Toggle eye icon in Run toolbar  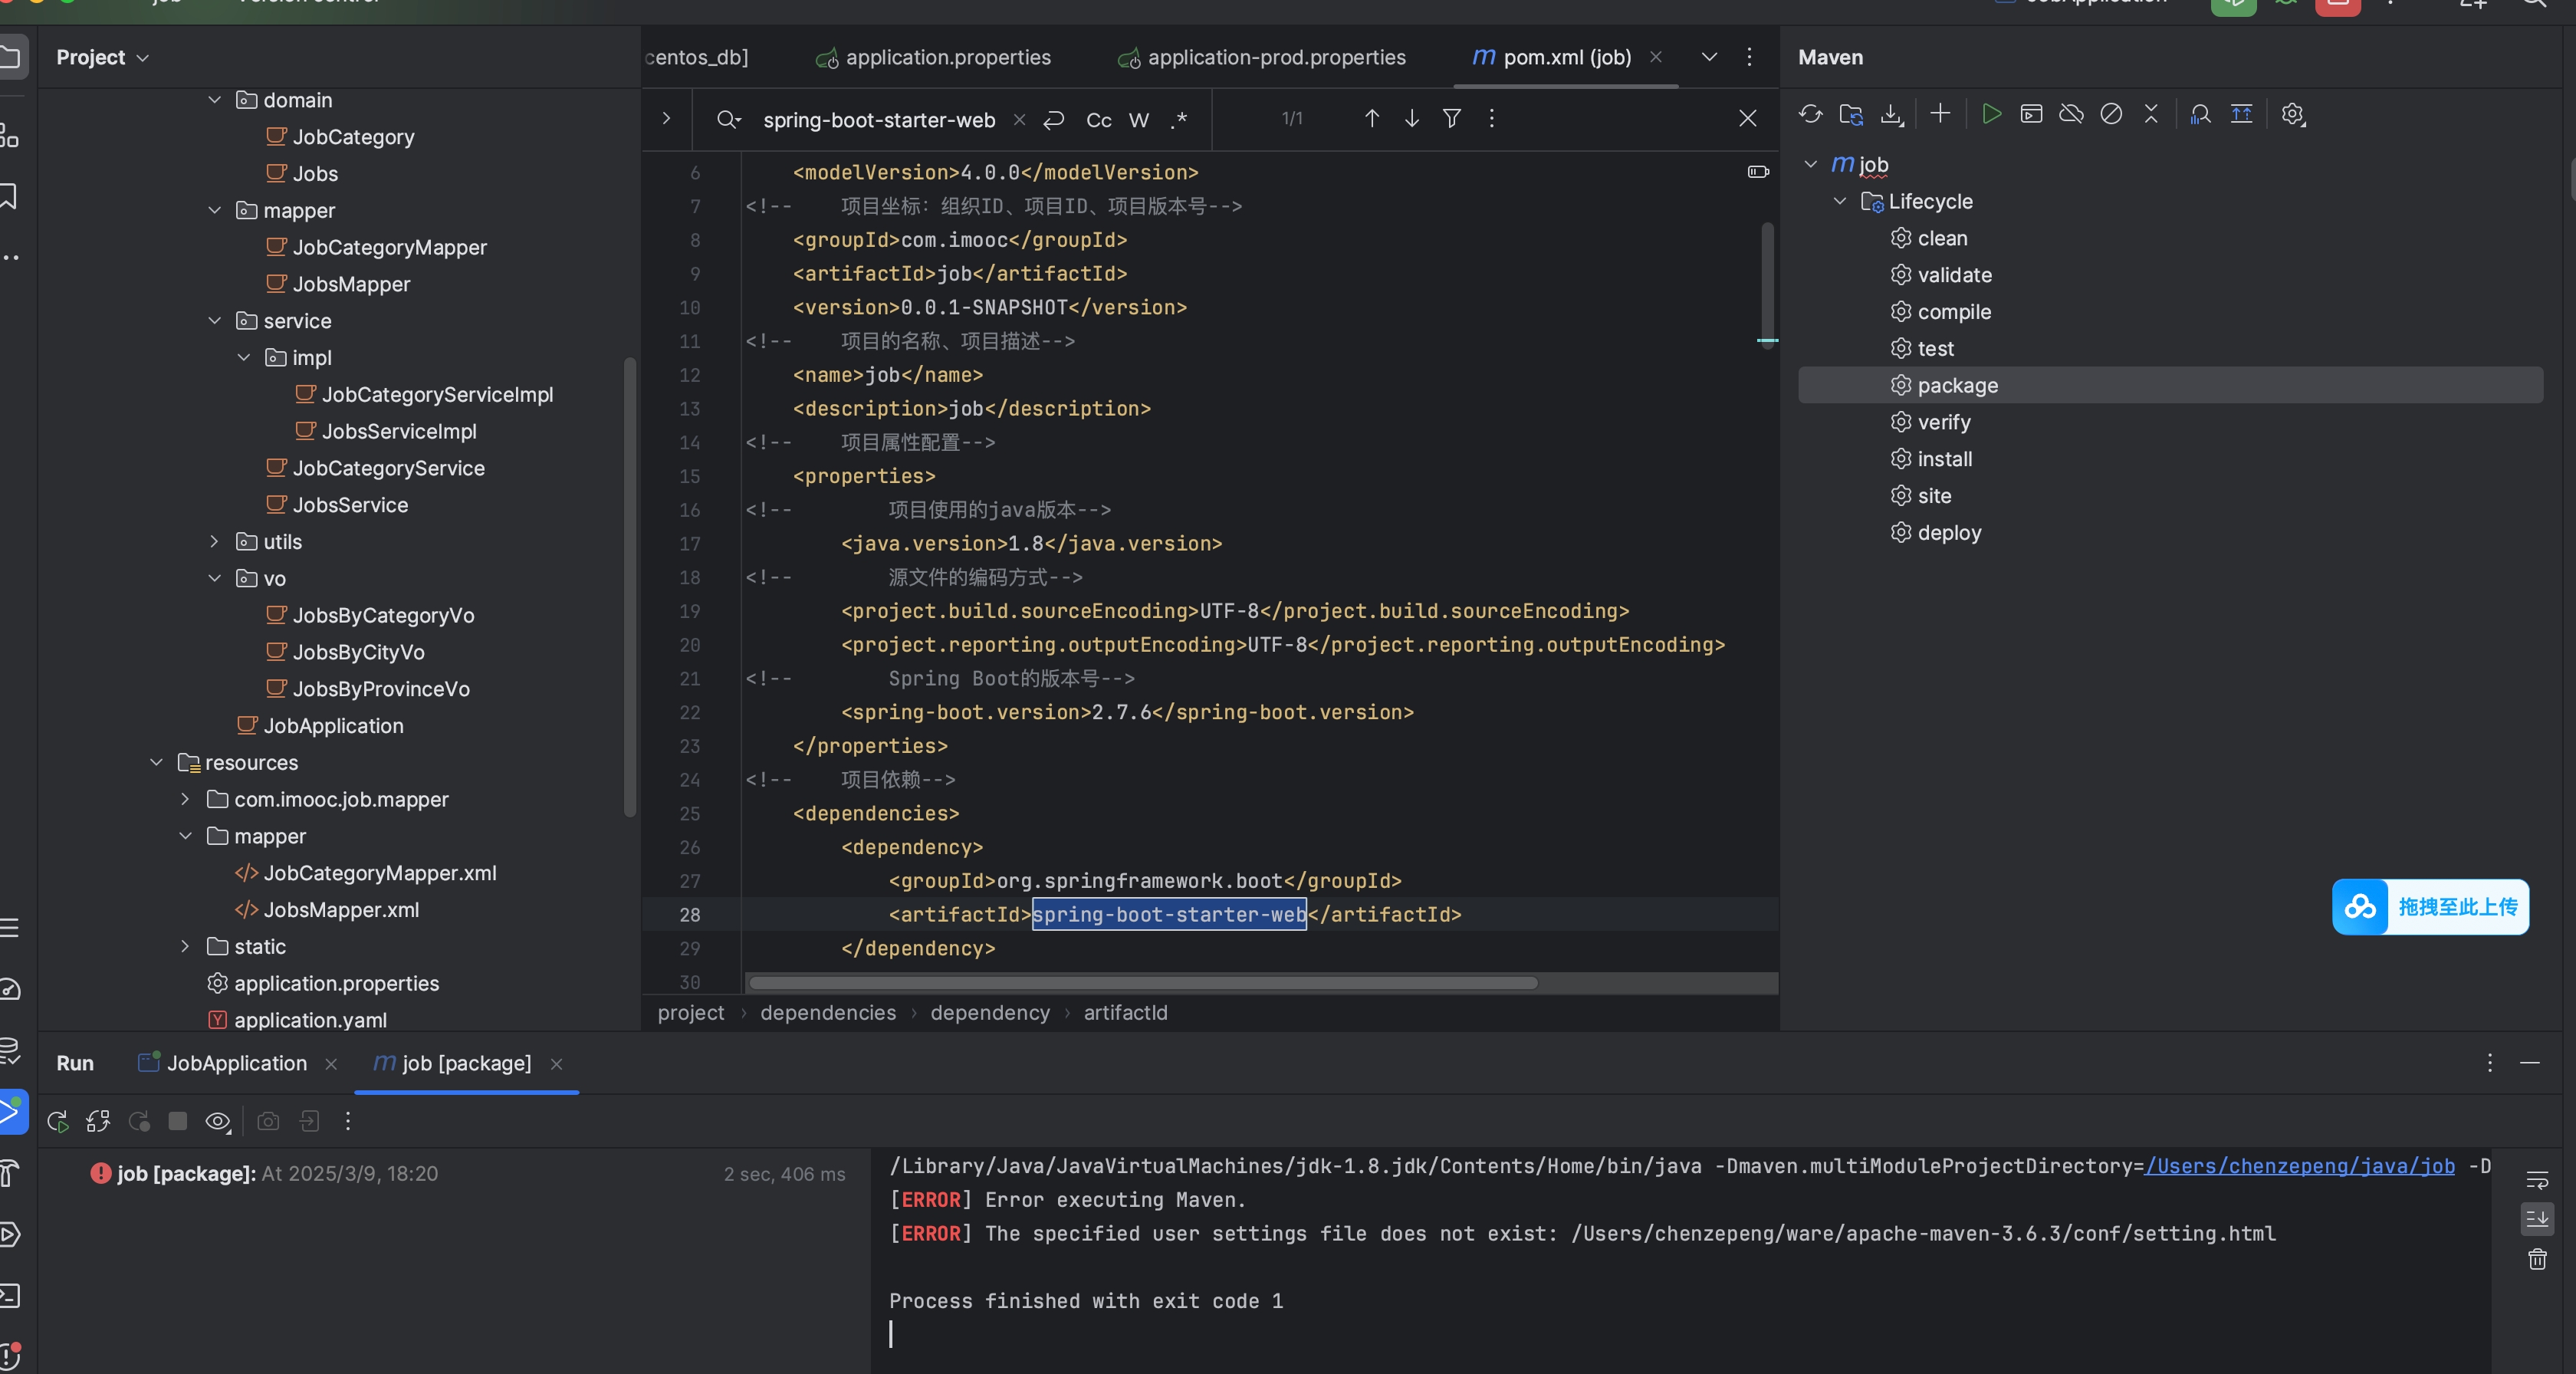(218, 1121)
